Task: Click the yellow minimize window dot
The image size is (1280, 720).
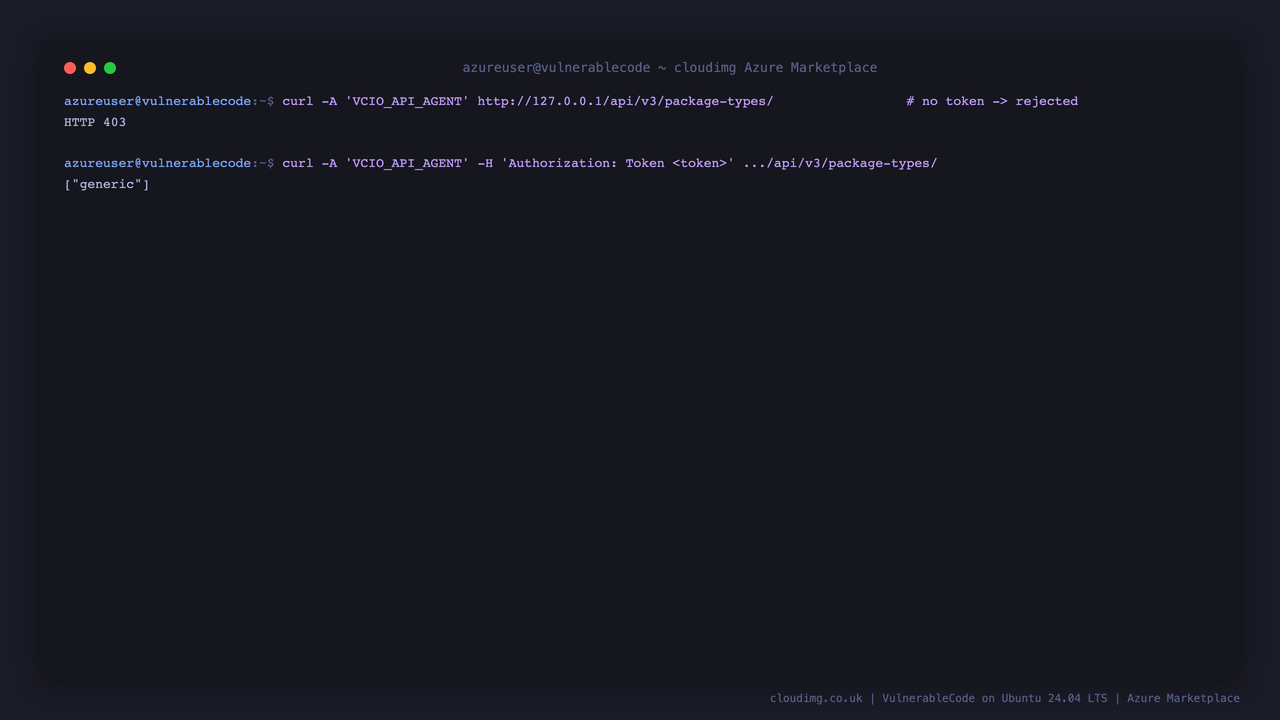Action: pyautogui.click(x=90, y=68)
